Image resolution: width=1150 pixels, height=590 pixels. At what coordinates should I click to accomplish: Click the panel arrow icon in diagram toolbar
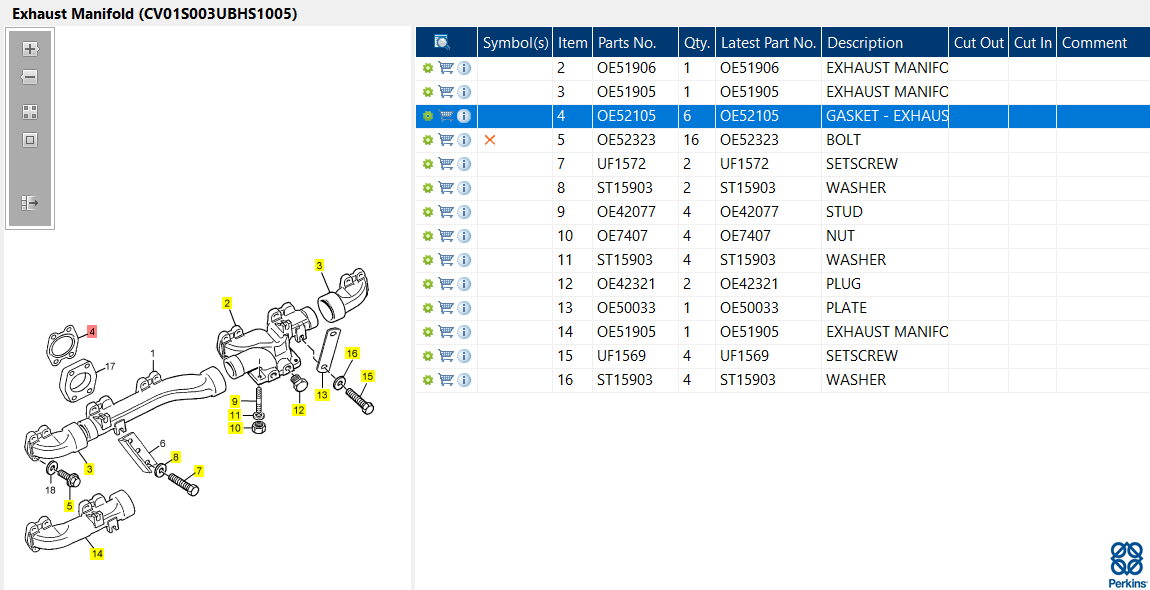29,203
